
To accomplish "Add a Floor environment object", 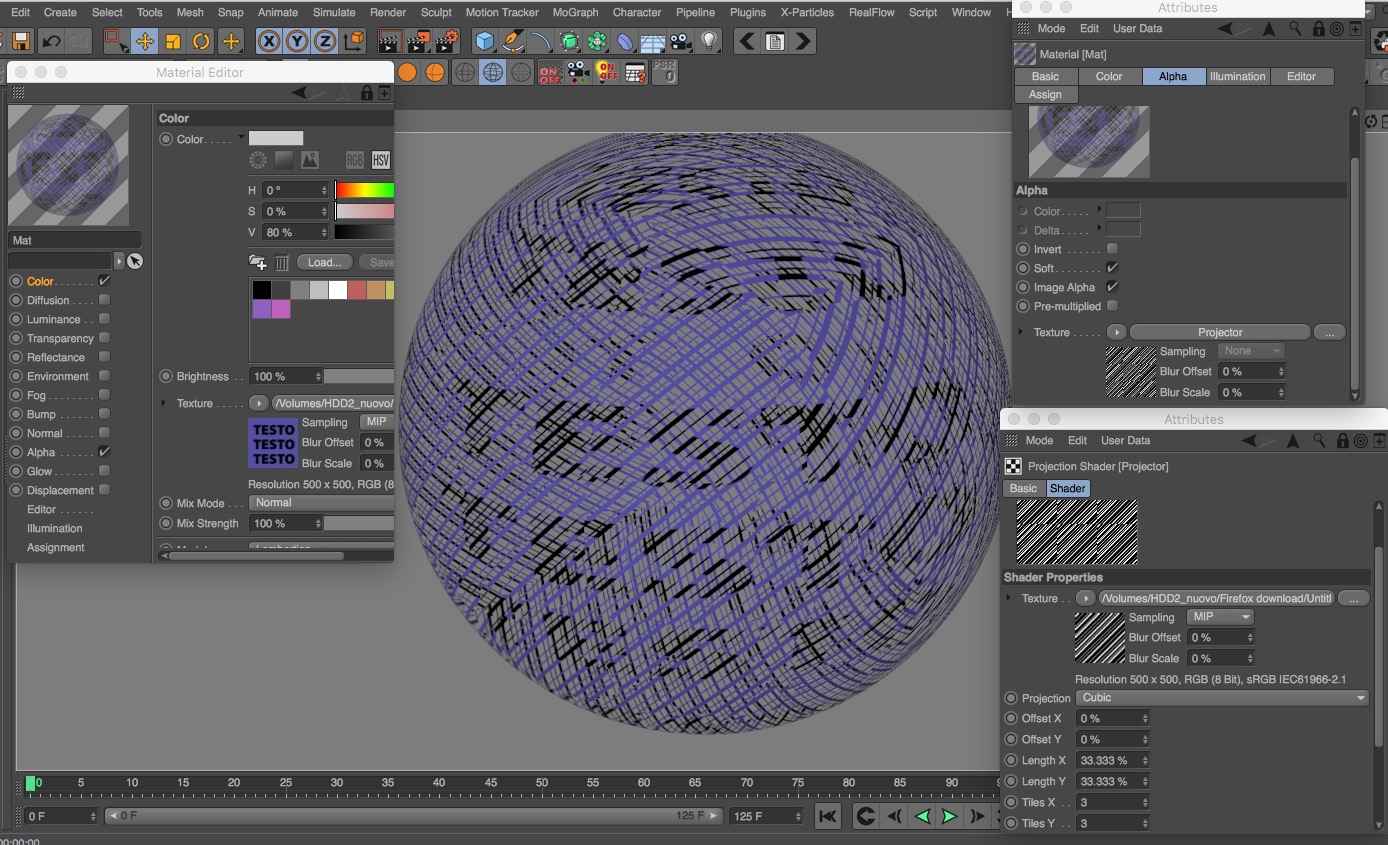I will (x=653, y=43).
